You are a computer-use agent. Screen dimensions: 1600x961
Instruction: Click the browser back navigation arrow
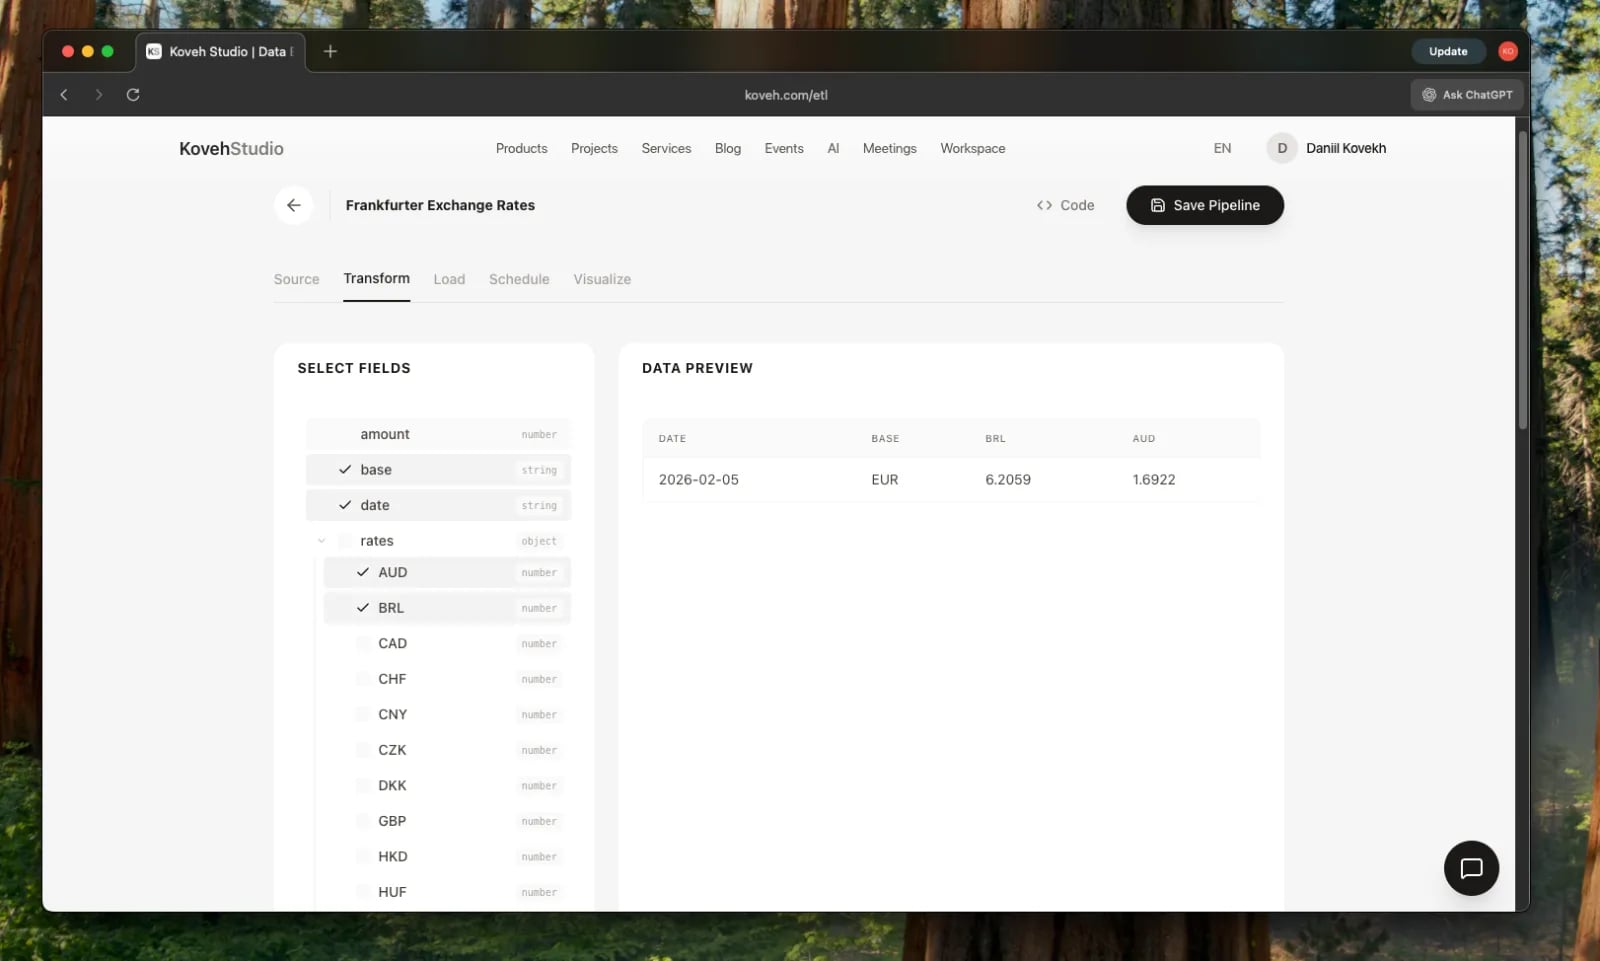[x=64, y=95]
